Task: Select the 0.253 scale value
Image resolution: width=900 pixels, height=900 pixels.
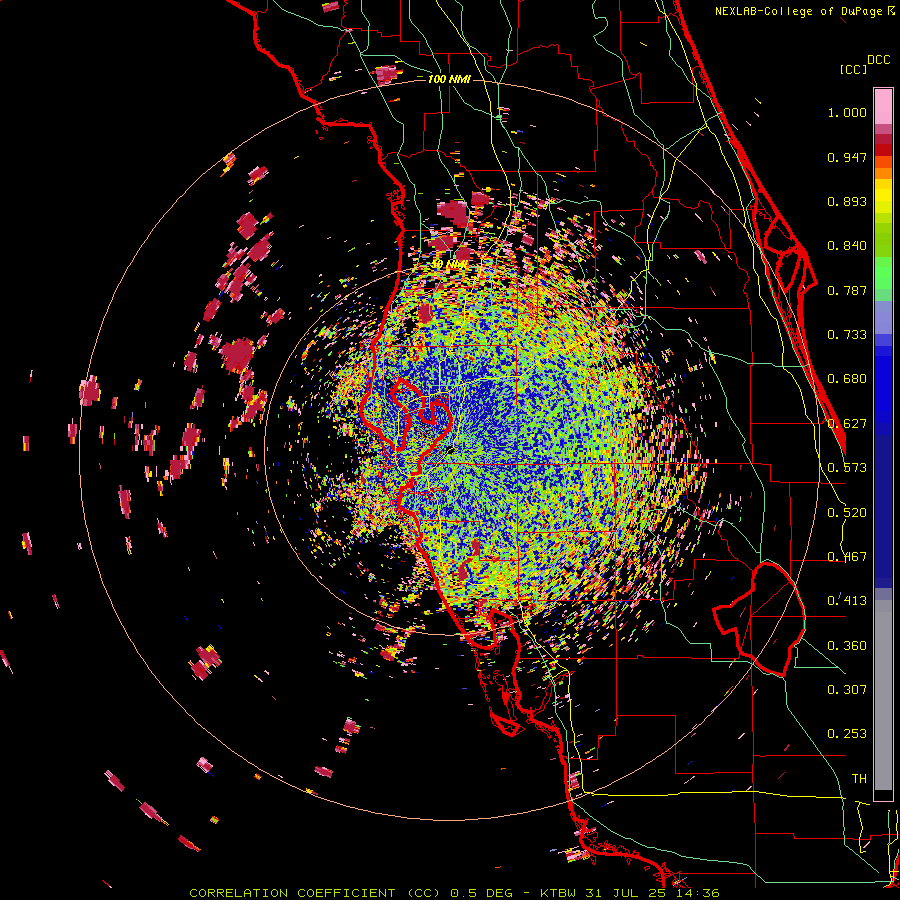Action: pos(847,734)
